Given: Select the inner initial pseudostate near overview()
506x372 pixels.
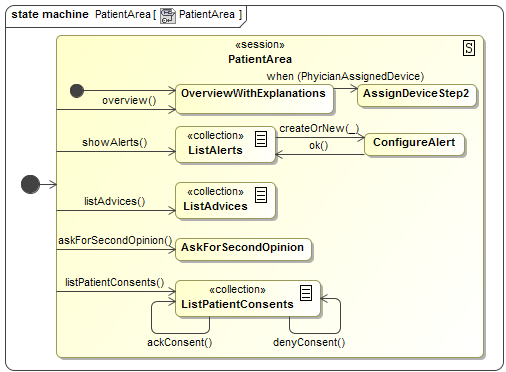Looking at the screenshot, I should (x=77, y=91).
